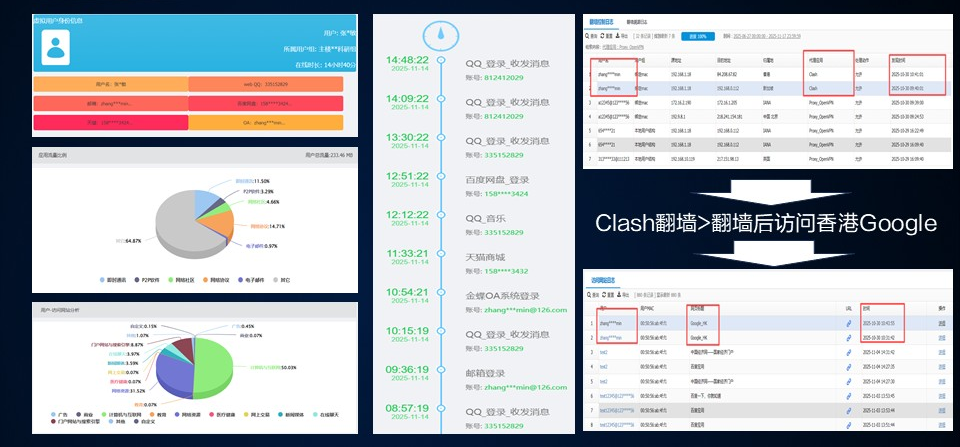Switch to second tab in proxy log panel
Image resolution: width=960 pixels, height=447 pixels.
pyautogui.click(x=637, y=21)
